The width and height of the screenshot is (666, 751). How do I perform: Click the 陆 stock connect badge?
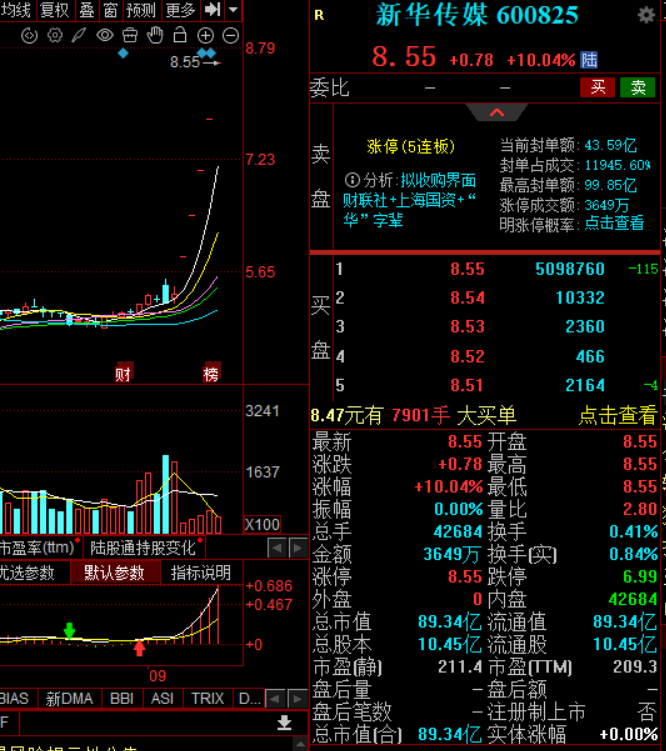click(x=589, y=60)
